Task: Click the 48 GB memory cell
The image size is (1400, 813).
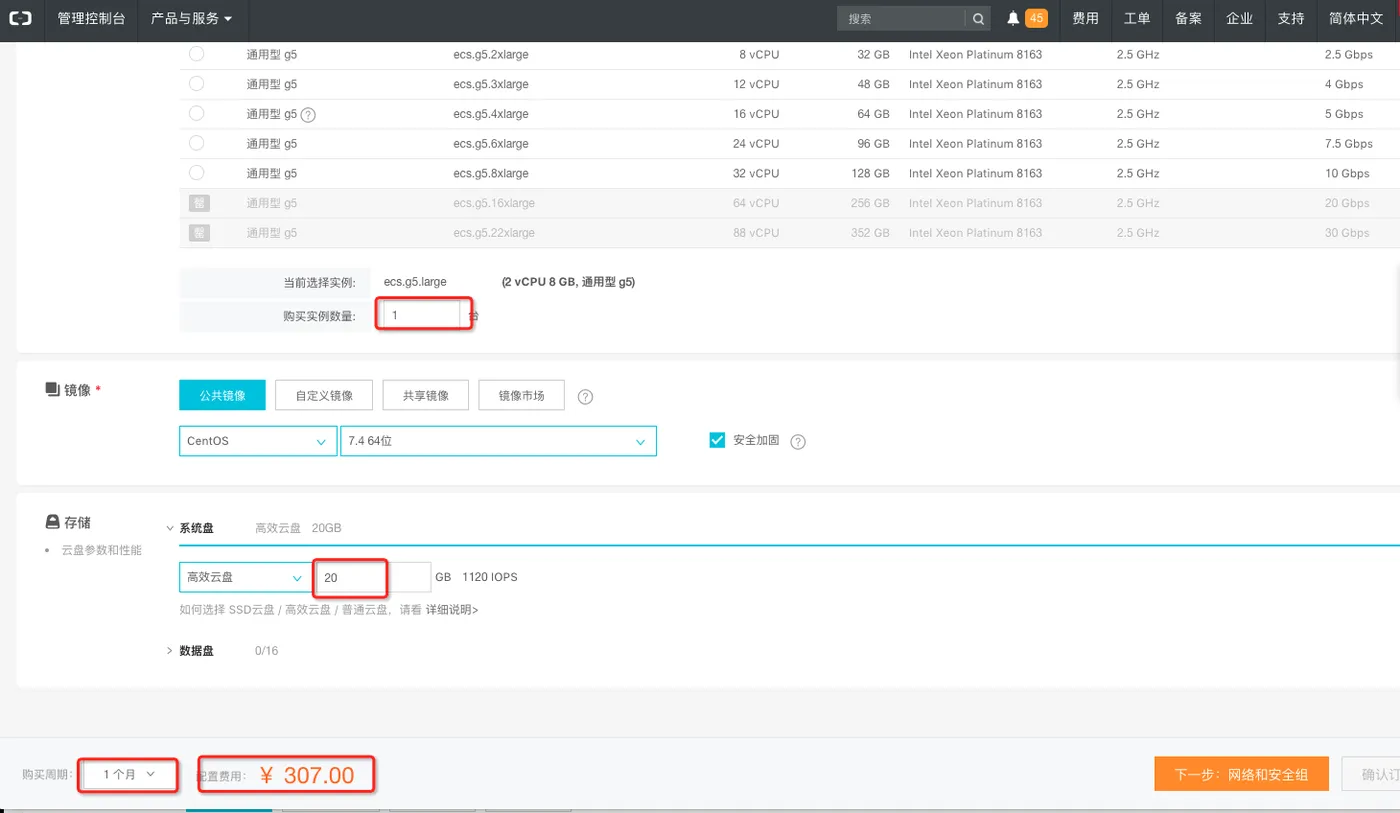Action: click(x=873, y=84)
